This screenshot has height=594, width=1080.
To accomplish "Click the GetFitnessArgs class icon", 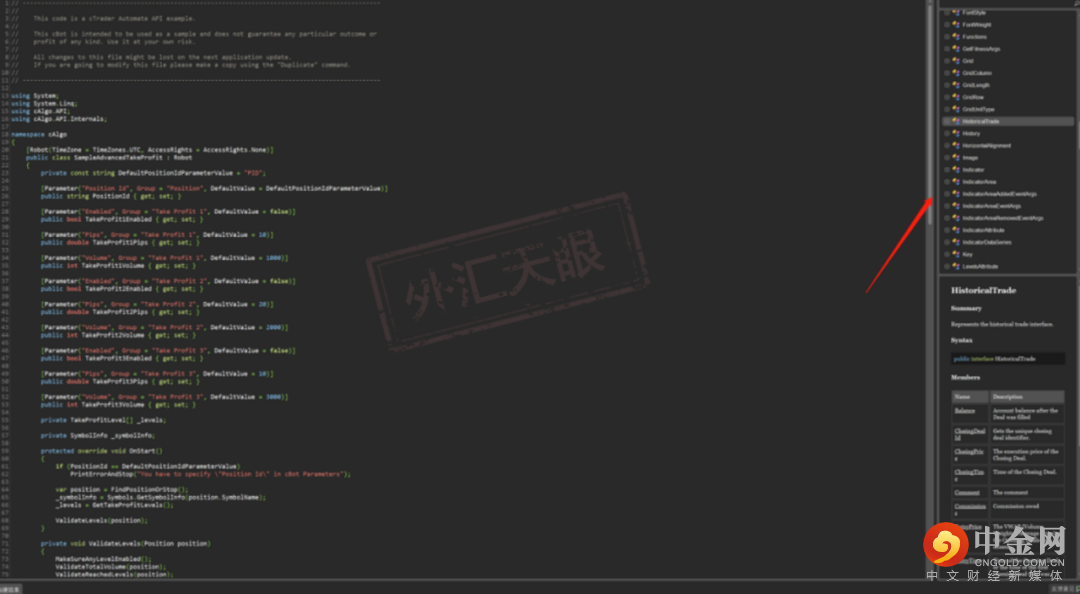I will (955, 49).
